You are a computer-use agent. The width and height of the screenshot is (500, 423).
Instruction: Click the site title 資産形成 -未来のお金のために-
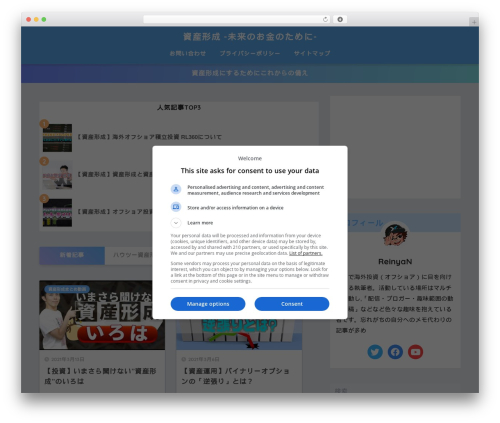[x=250, y=37]
